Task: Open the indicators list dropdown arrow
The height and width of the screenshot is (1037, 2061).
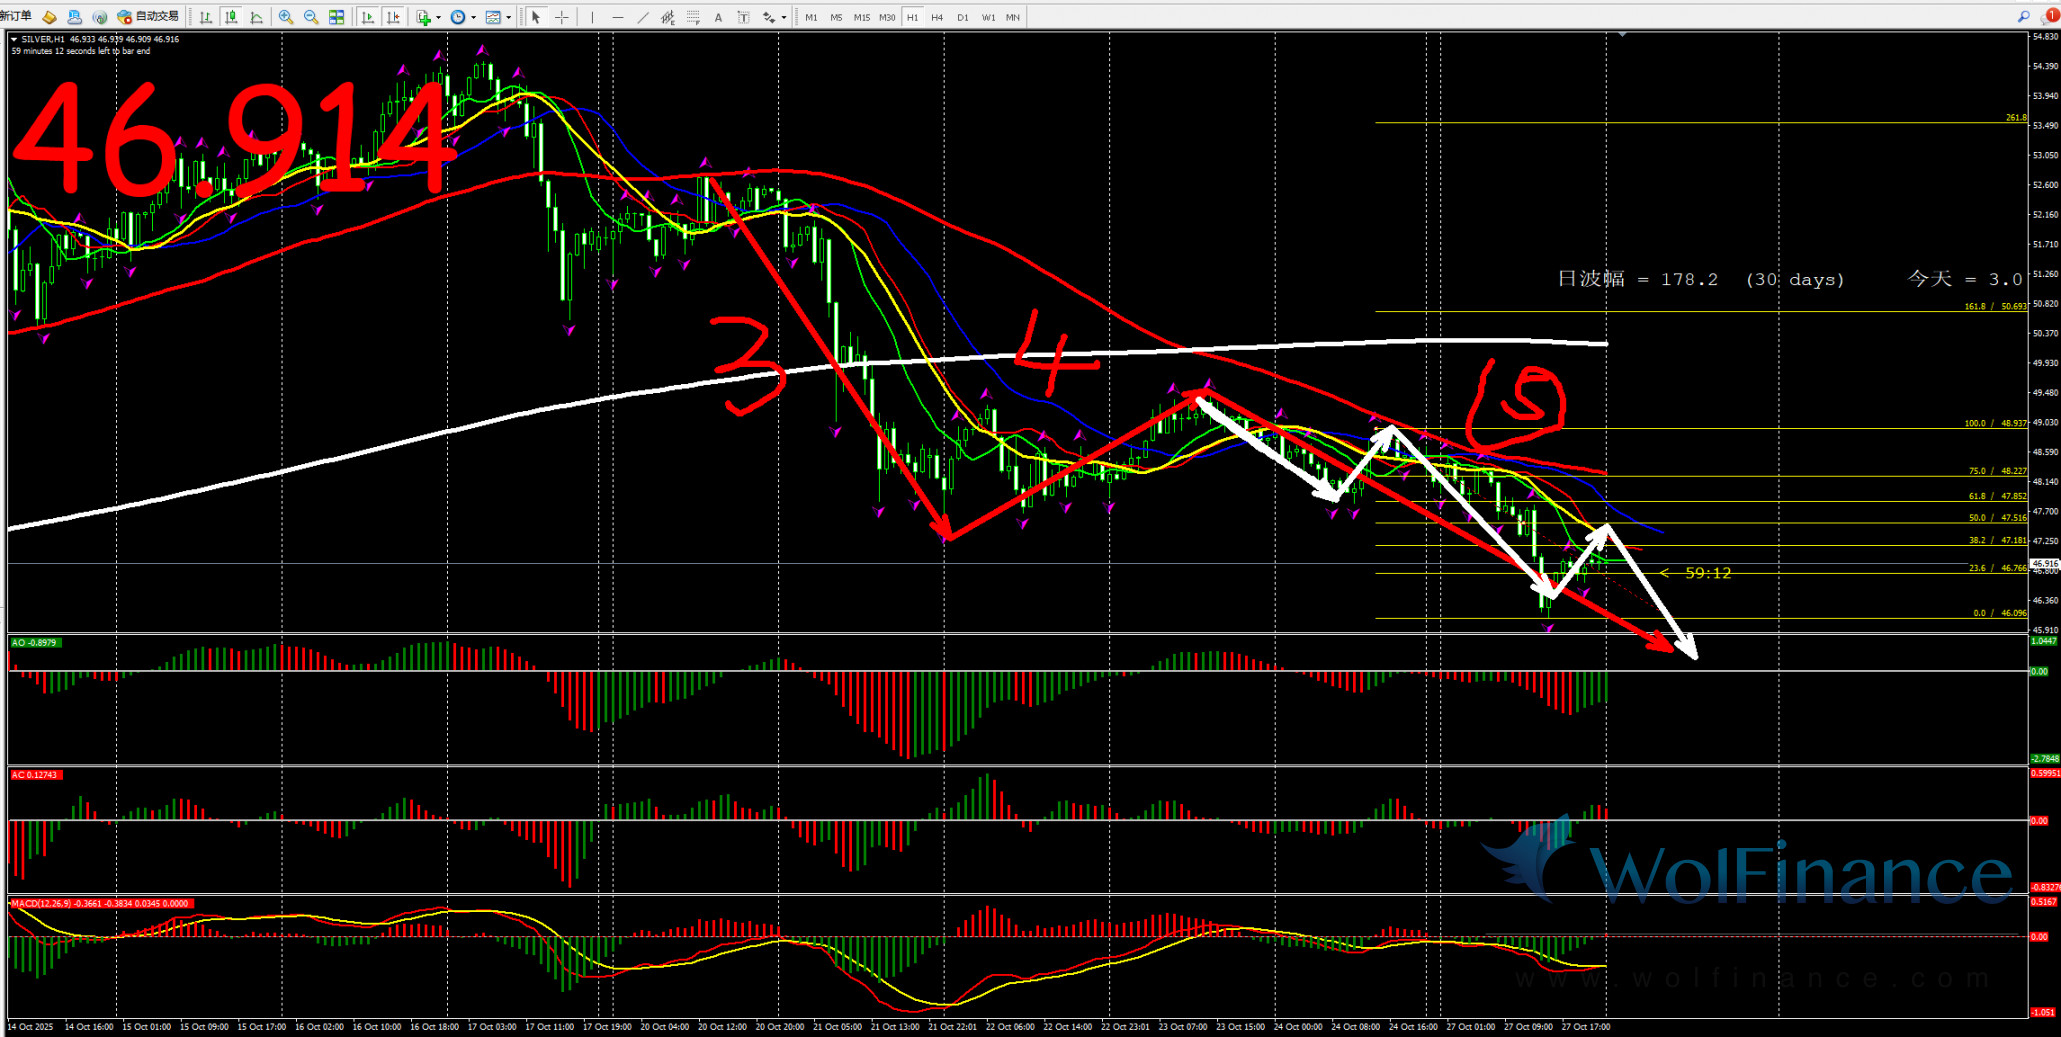Action: (438, 17)
